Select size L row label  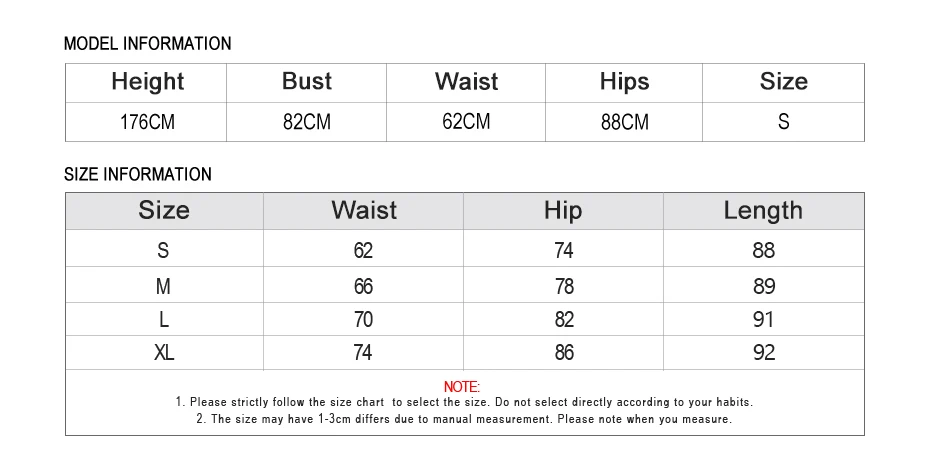tap(164, 320)
